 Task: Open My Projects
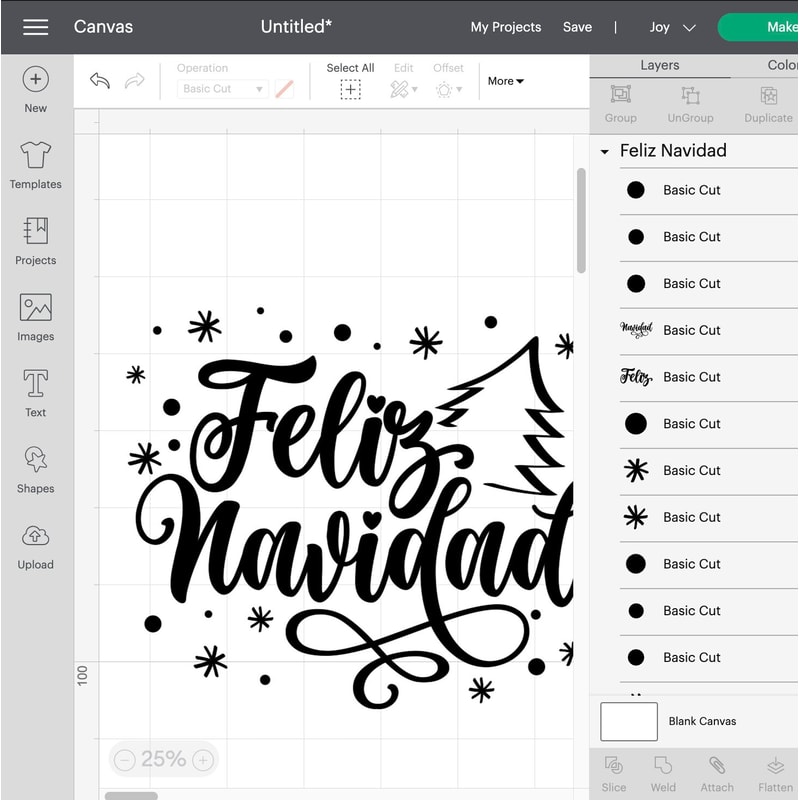coord(505,27)
